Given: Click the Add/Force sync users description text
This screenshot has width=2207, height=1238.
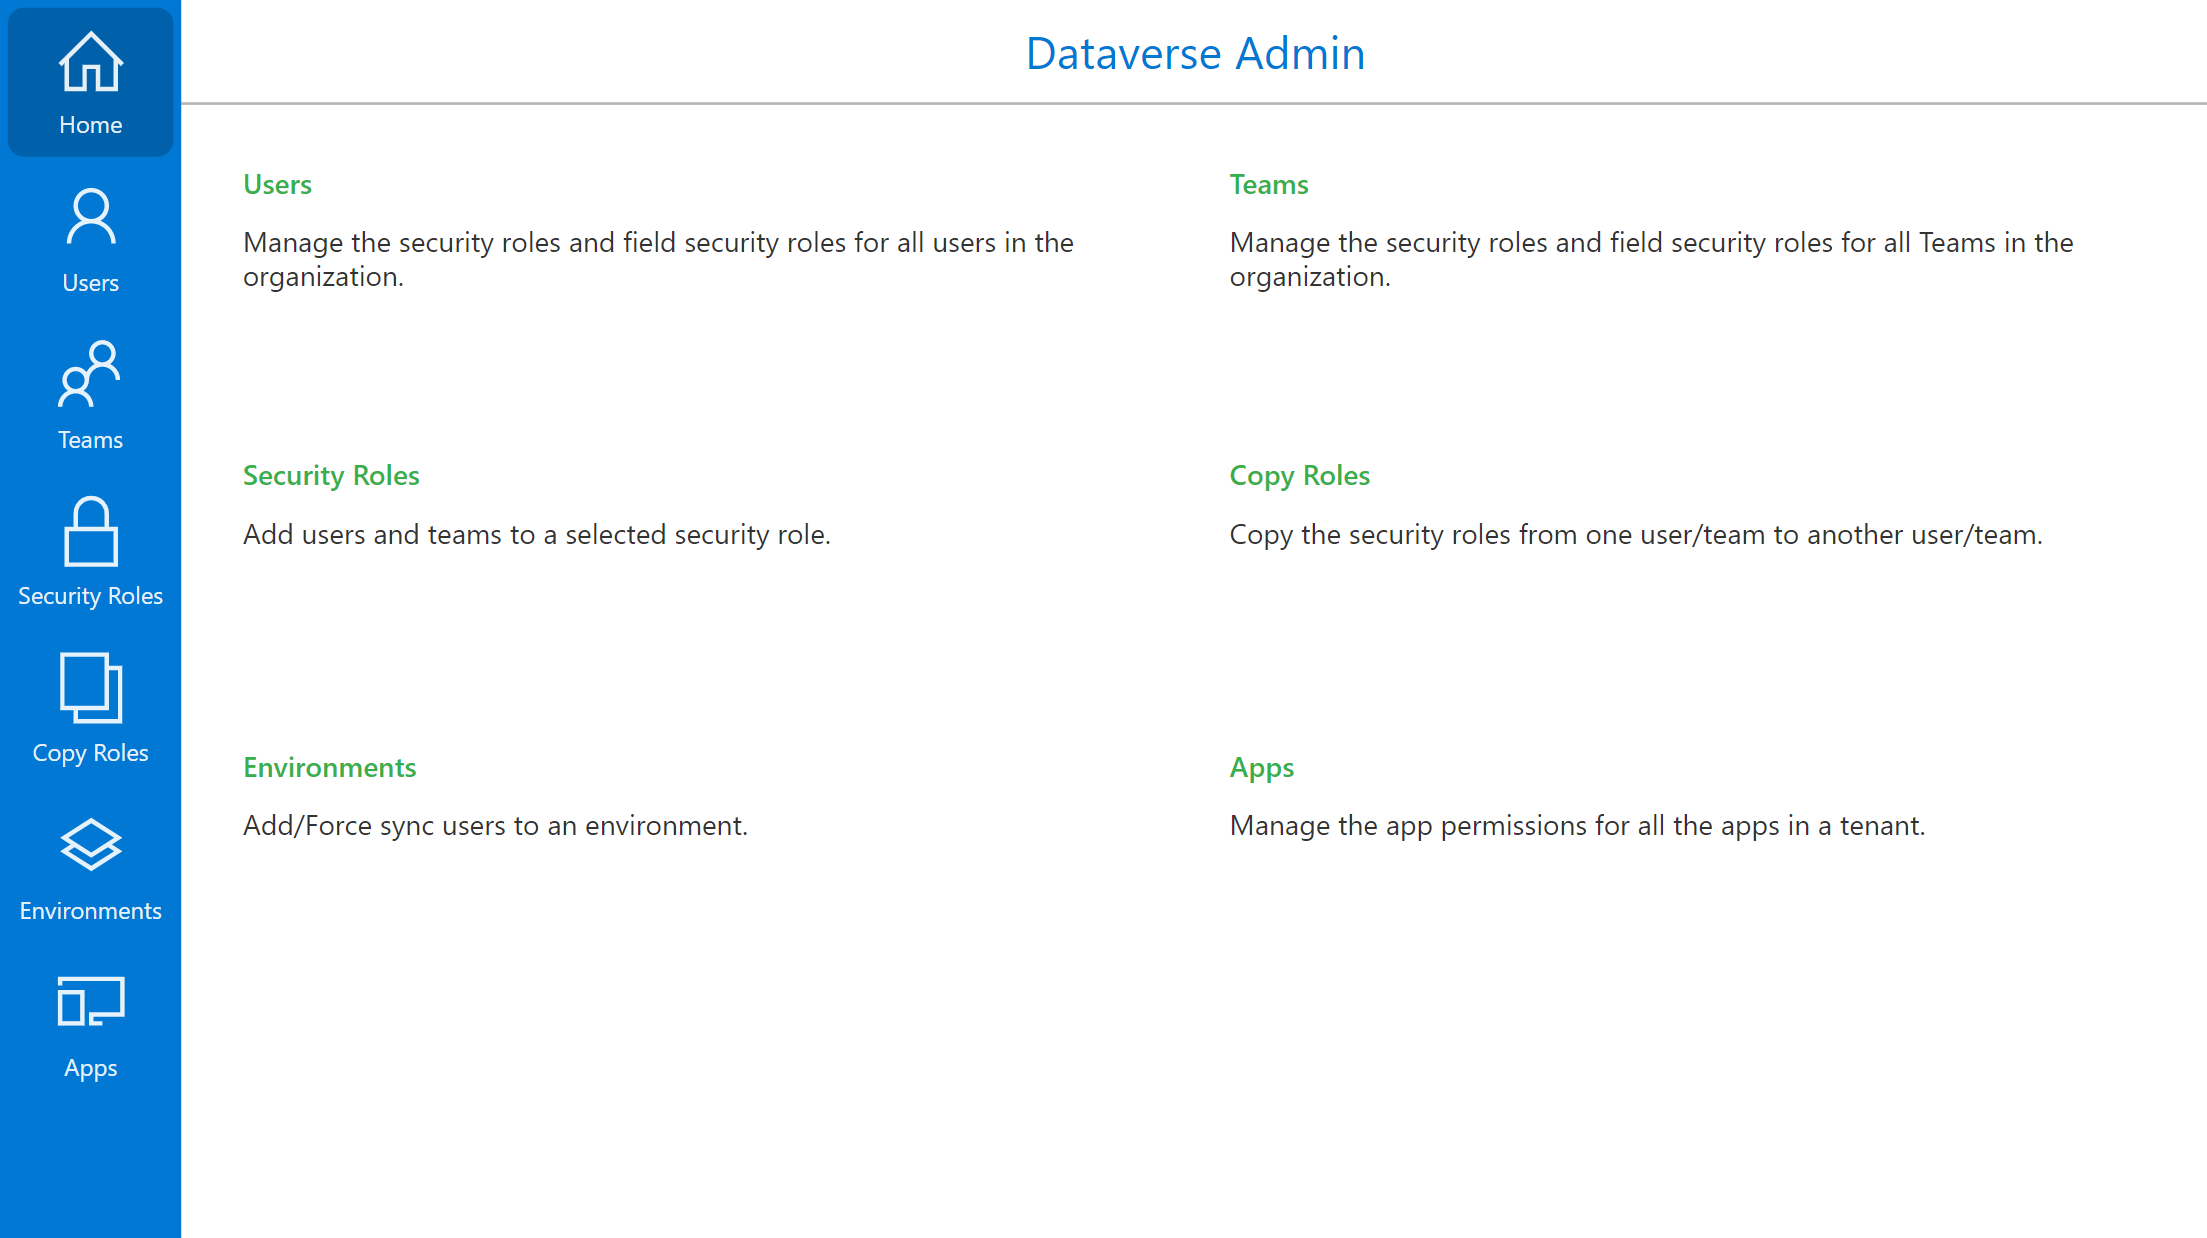Looking at the screenshot, I should pyautogui.click(x=495, y=826).
